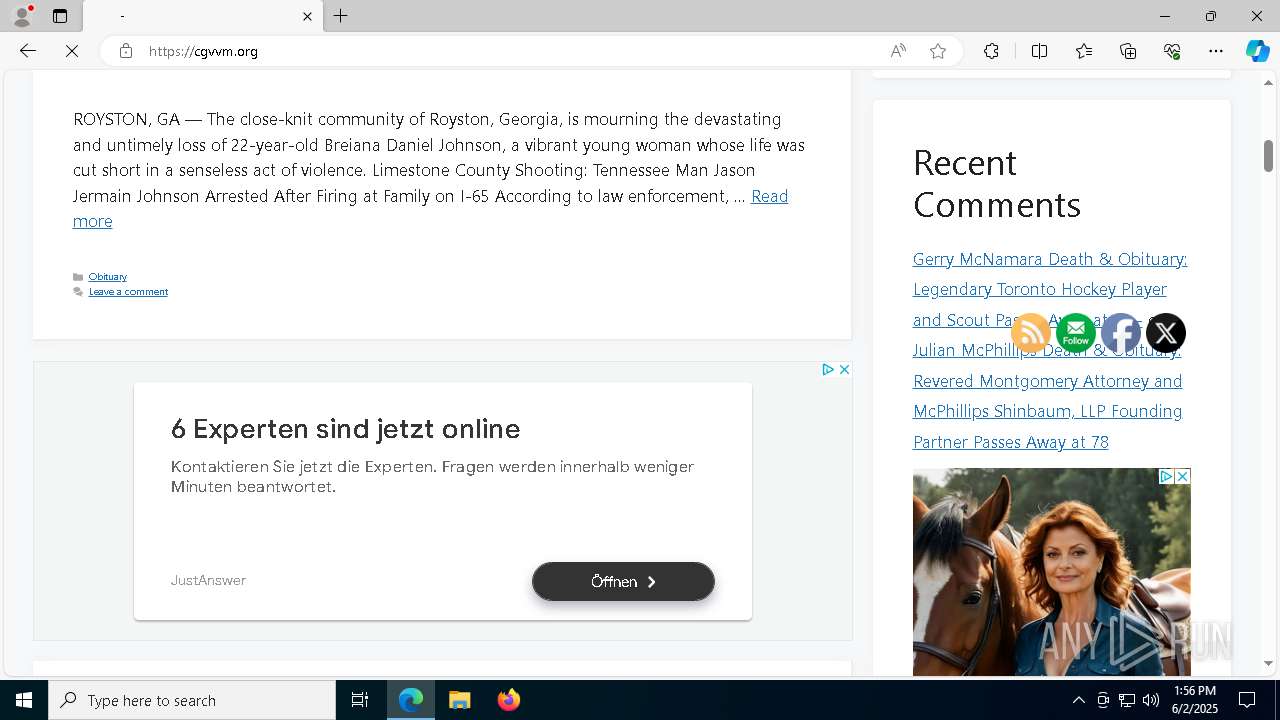Close the current browser tab
The height and width of the screenshot is (720, 1280).
point(307,16)
